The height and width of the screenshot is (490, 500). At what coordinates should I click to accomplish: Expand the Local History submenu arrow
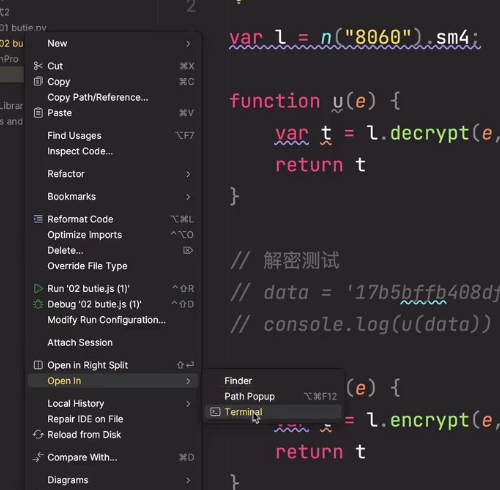point(188,404)
